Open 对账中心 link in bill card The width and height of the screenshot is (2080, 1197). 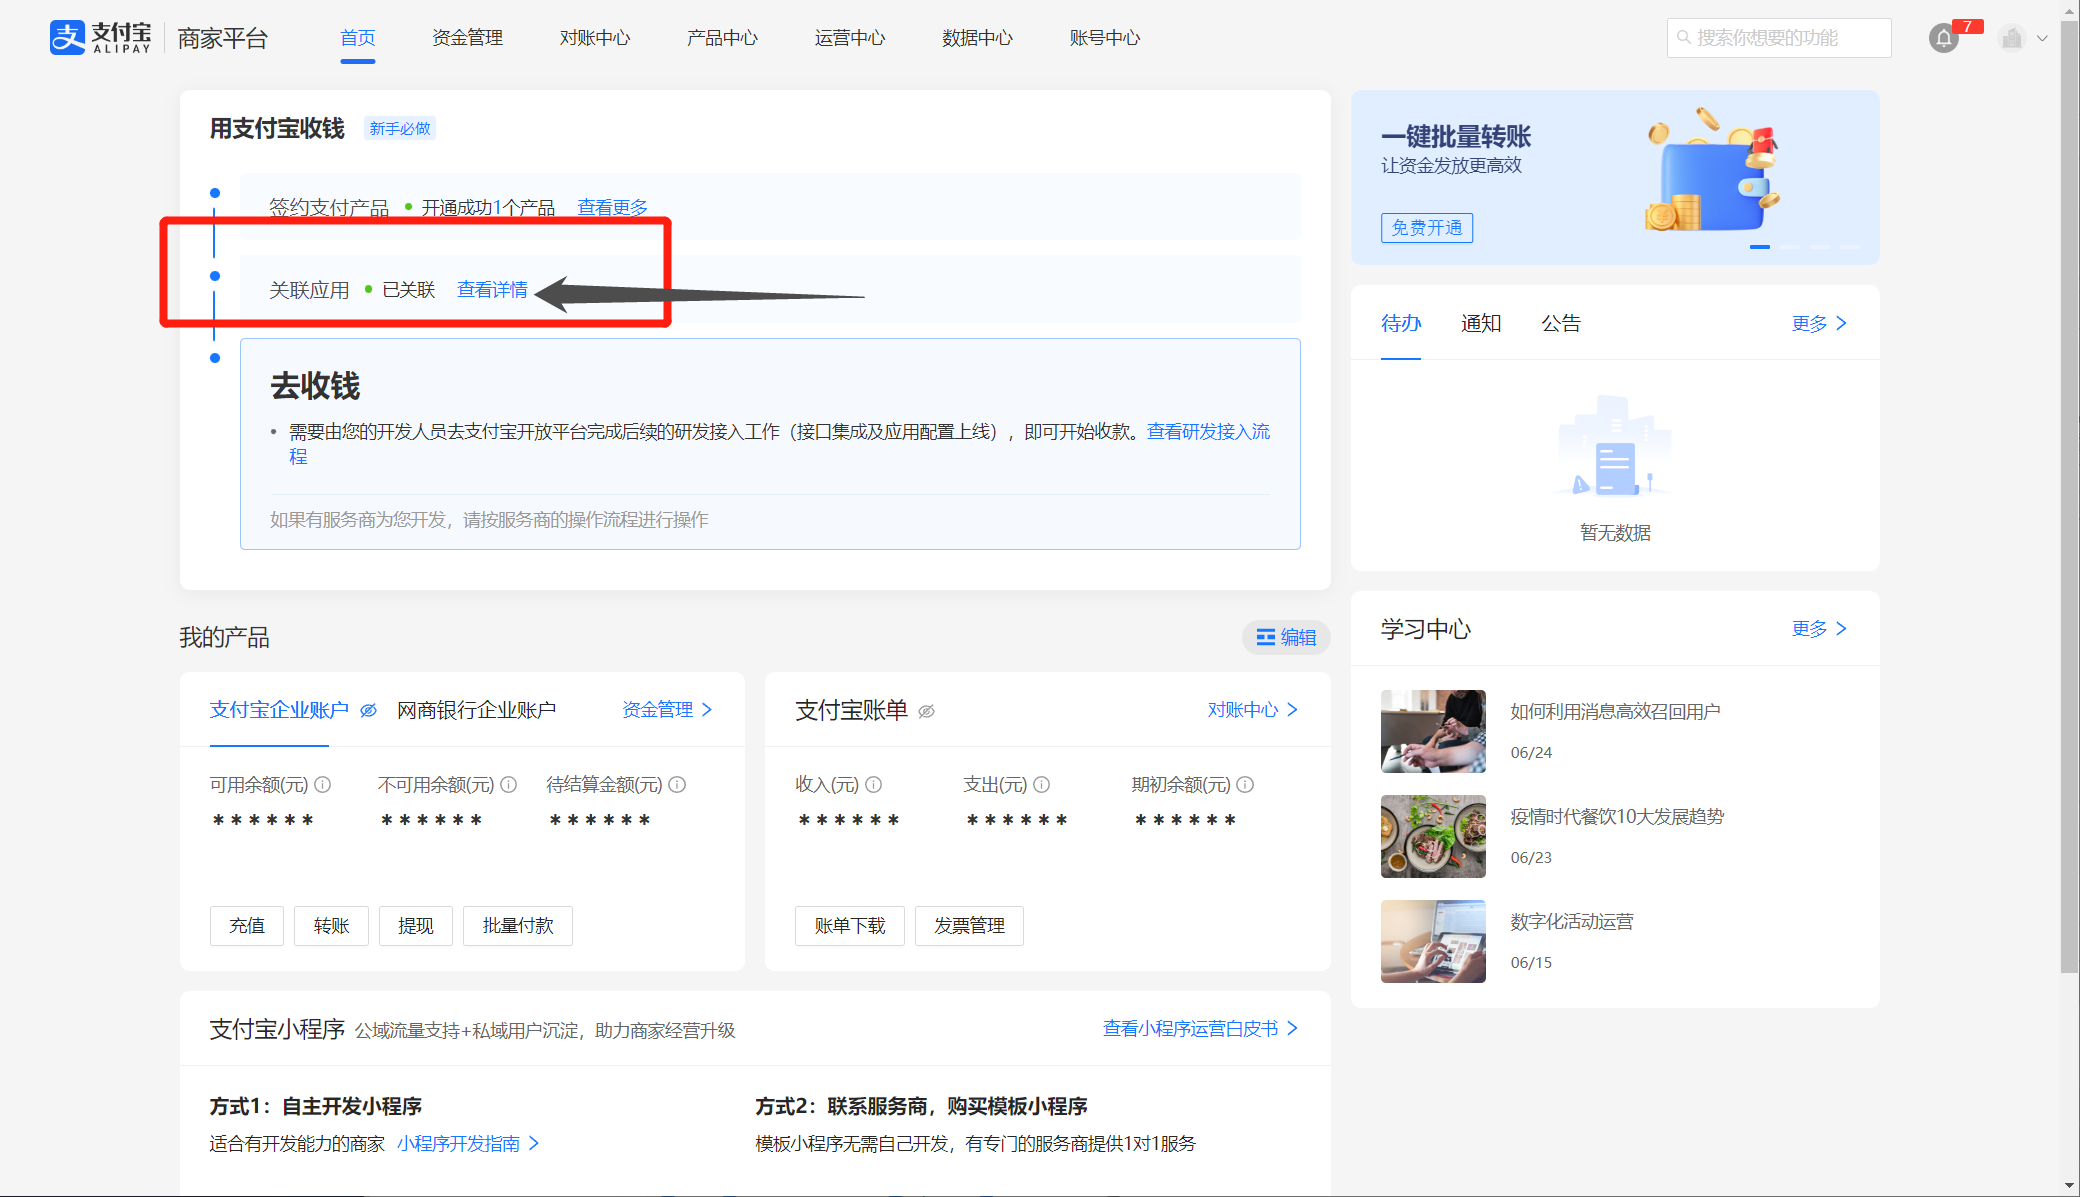(x=1253, y=710)
